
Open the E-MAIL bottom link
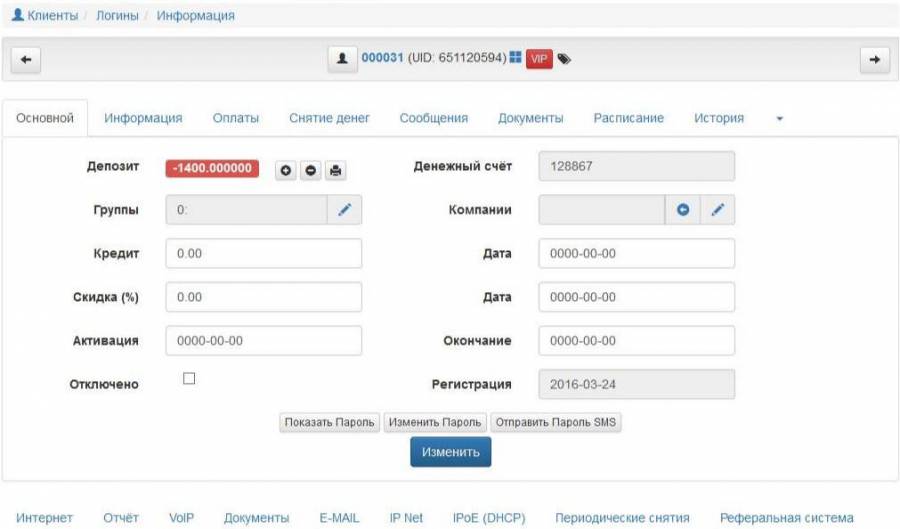[x=339, y=518]
